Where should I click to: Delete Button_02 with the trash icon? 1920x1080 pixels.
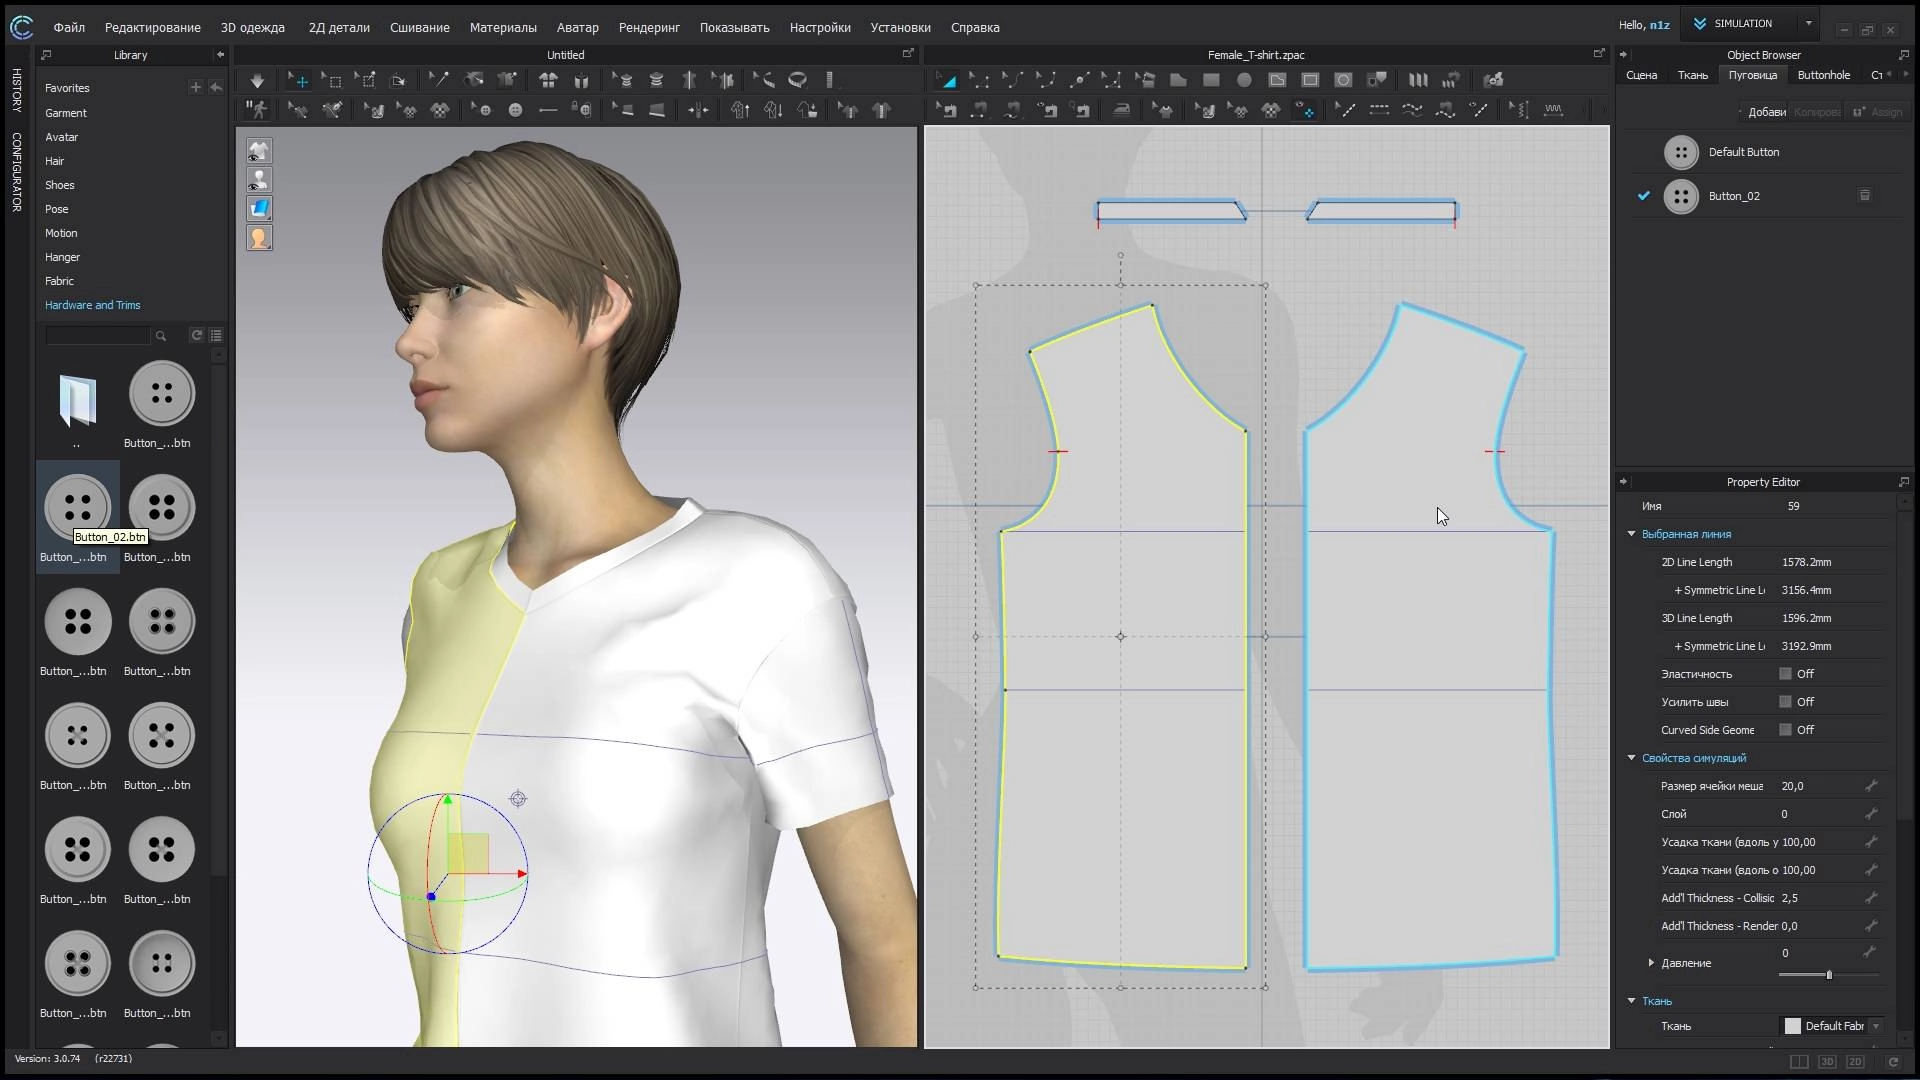(1865, 196)
